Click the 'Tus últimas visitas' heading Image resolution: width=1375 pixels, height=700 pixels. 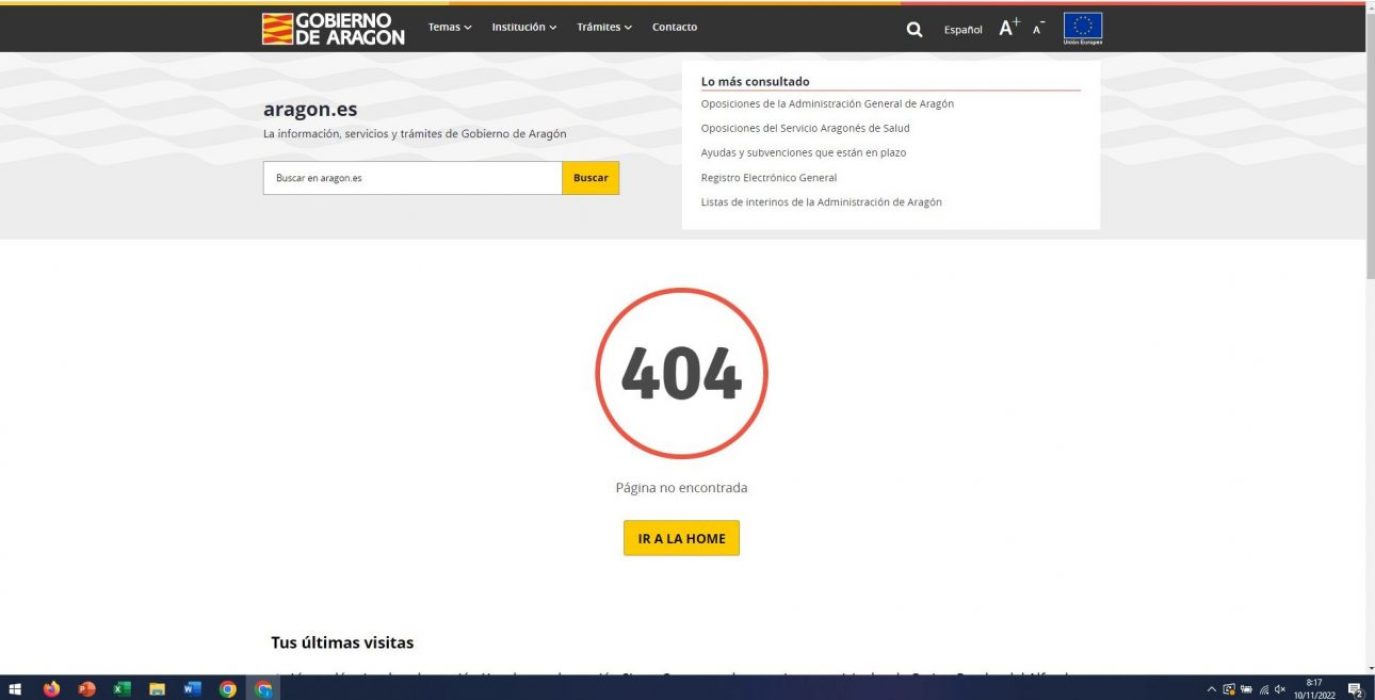(x=342, y=642)
